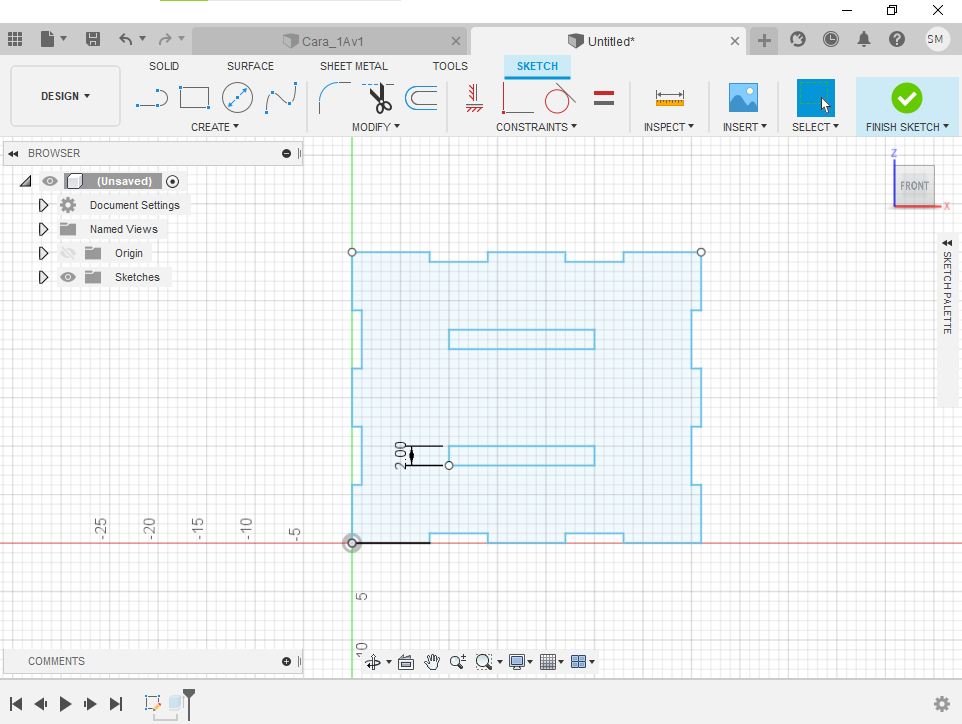Click the Undo arrow
This screenshot has height=724, width=962.
[x=126, y=39]
